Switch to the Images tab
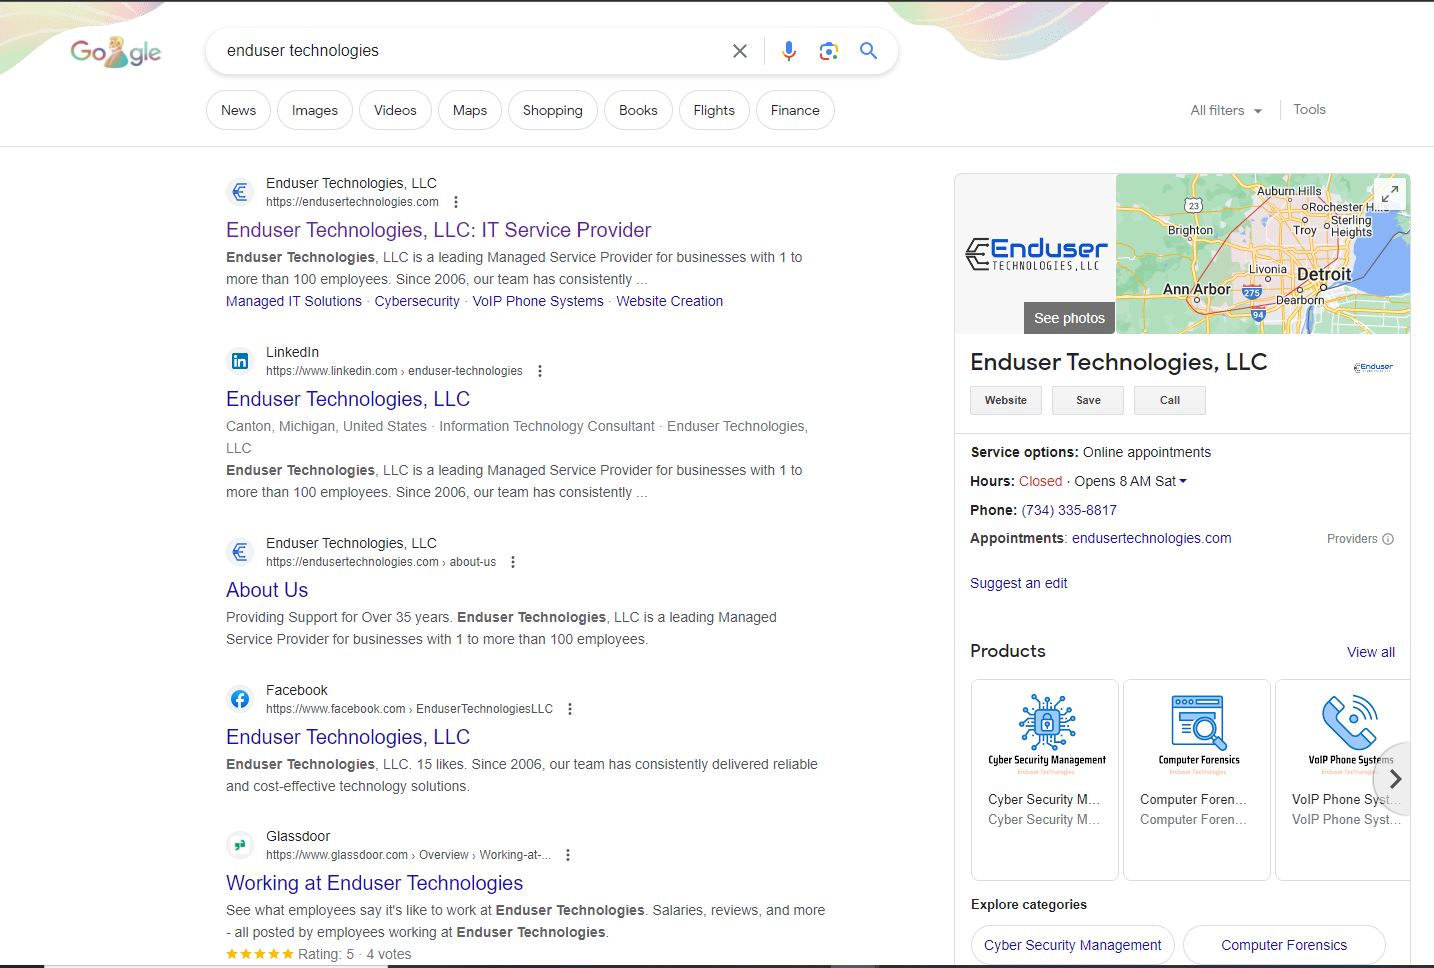The image size is (1434, 968). click(x=315, y=110)
